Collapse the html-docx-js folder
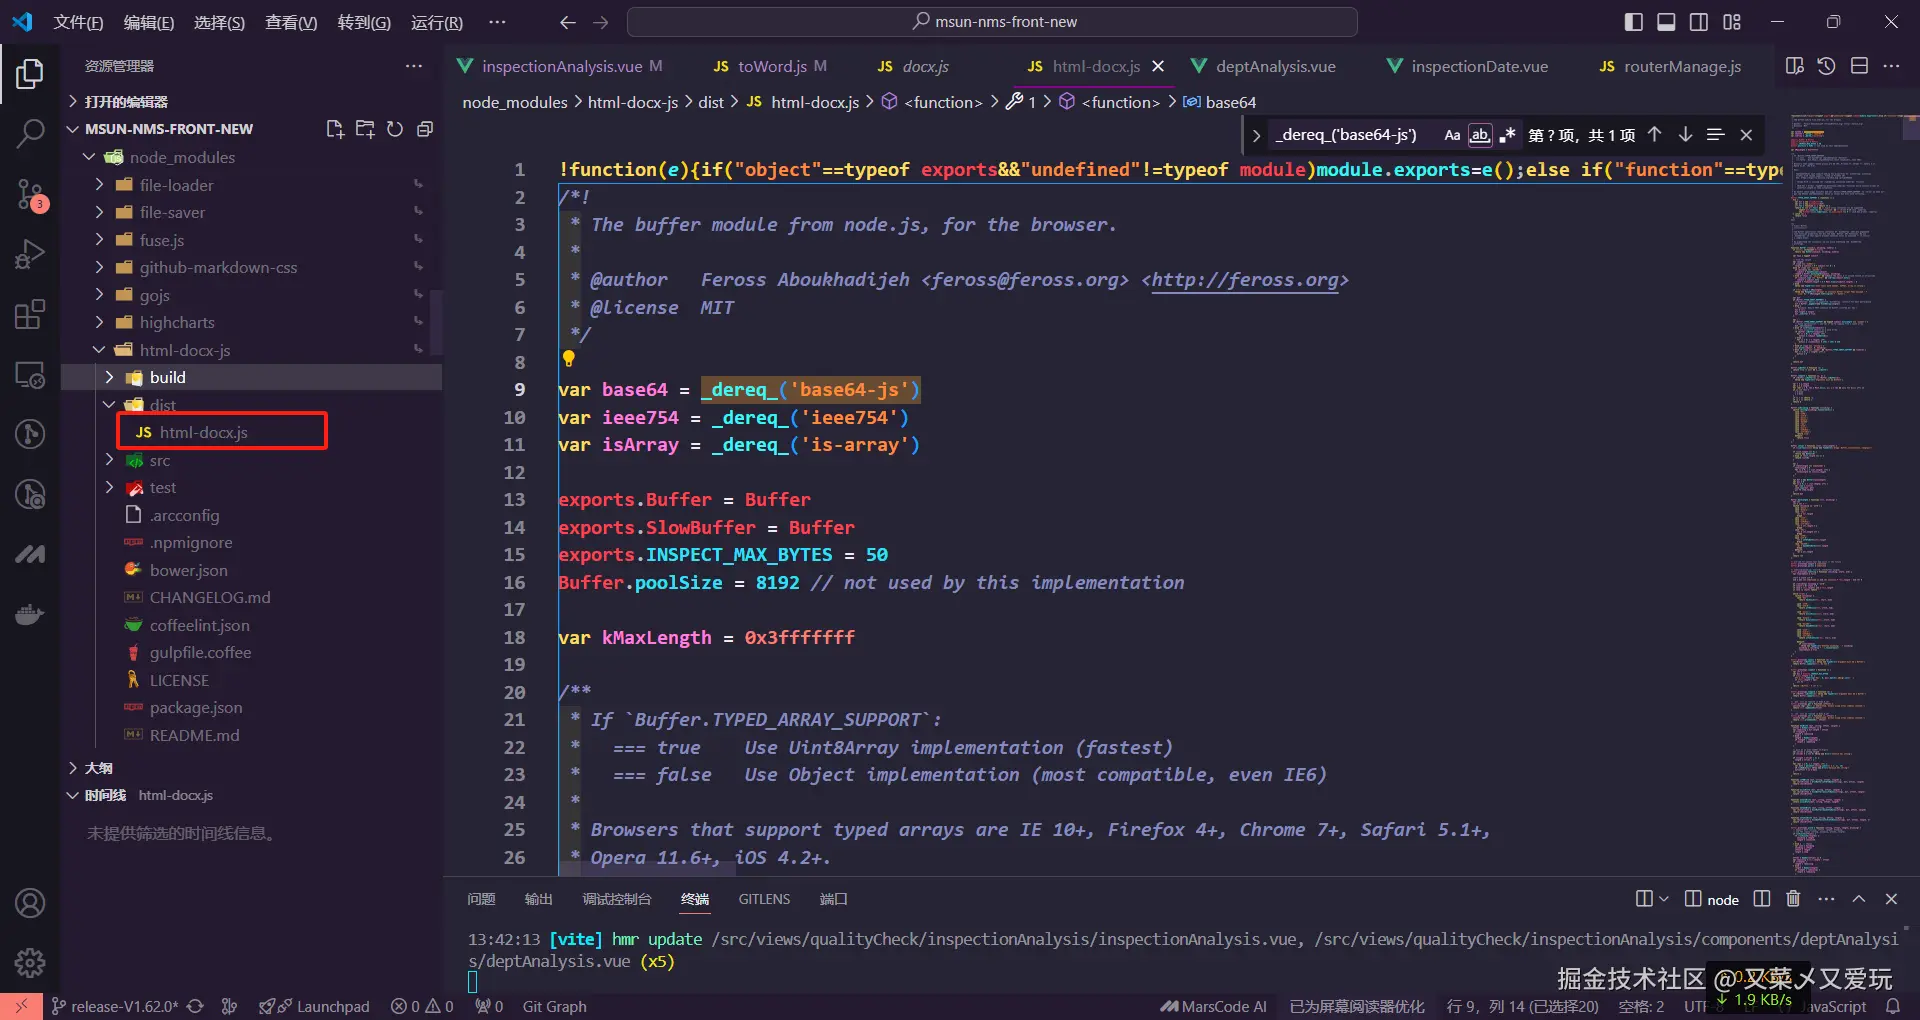This screenshot has width=1920, height=1020. pyautogui.click(x=99, y=350)
